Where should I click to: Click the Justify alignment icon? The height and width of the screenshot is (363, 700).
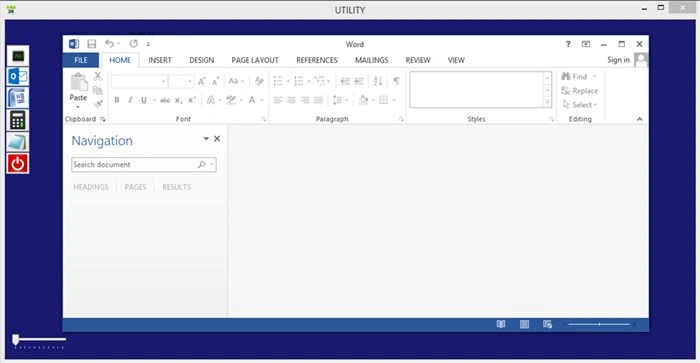pyautogui.click(x=318, y=100)
